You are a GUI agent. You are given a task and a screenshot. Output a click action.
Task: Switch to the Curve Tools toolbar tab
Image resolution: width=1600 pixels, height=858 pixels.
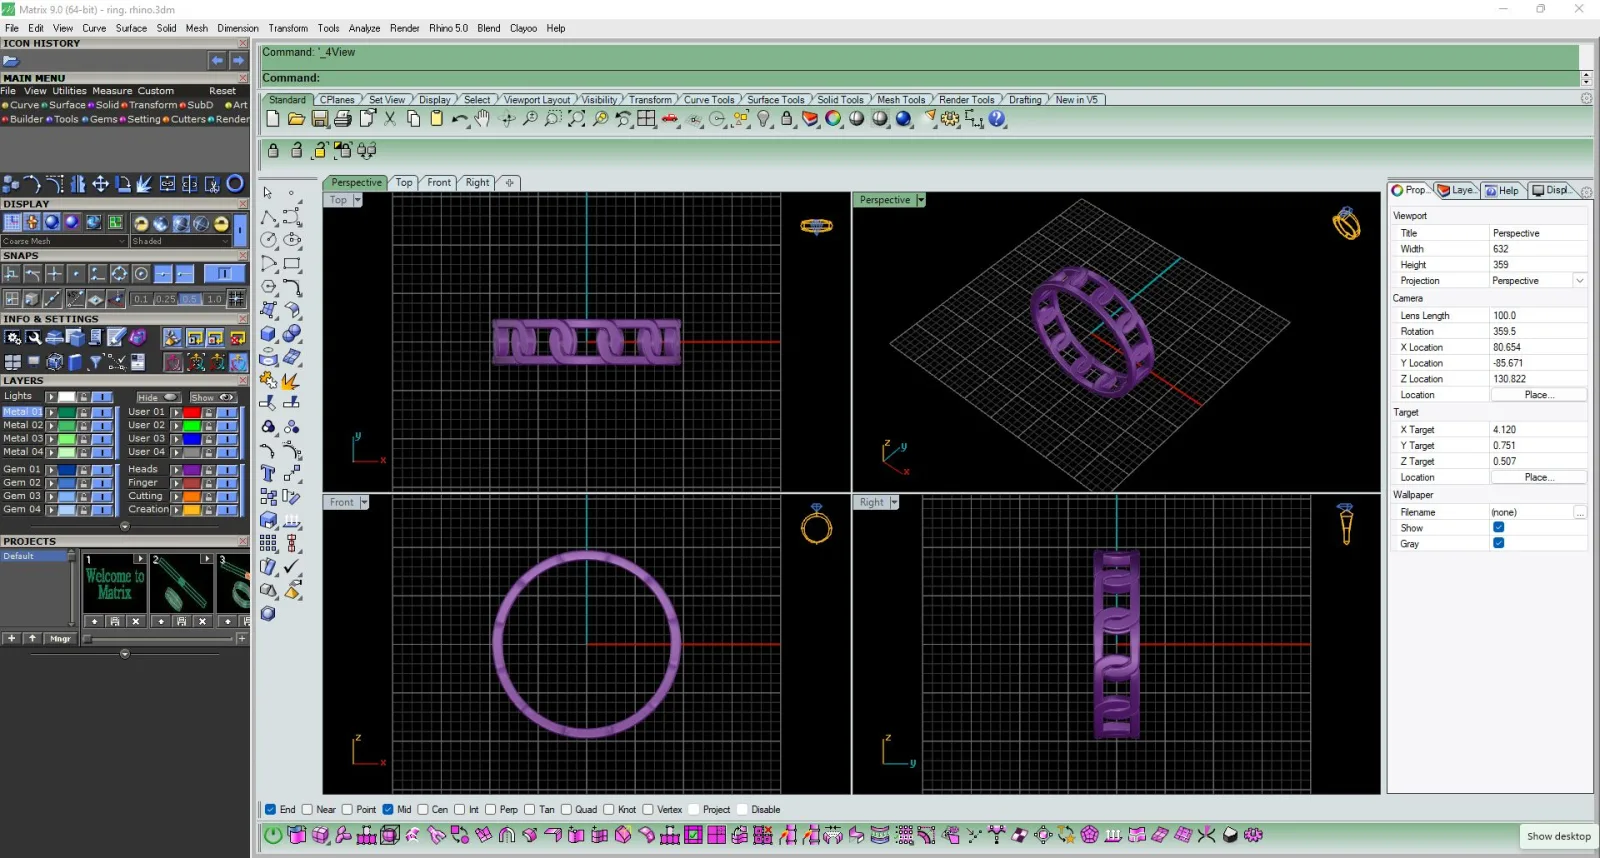[709, 100]
